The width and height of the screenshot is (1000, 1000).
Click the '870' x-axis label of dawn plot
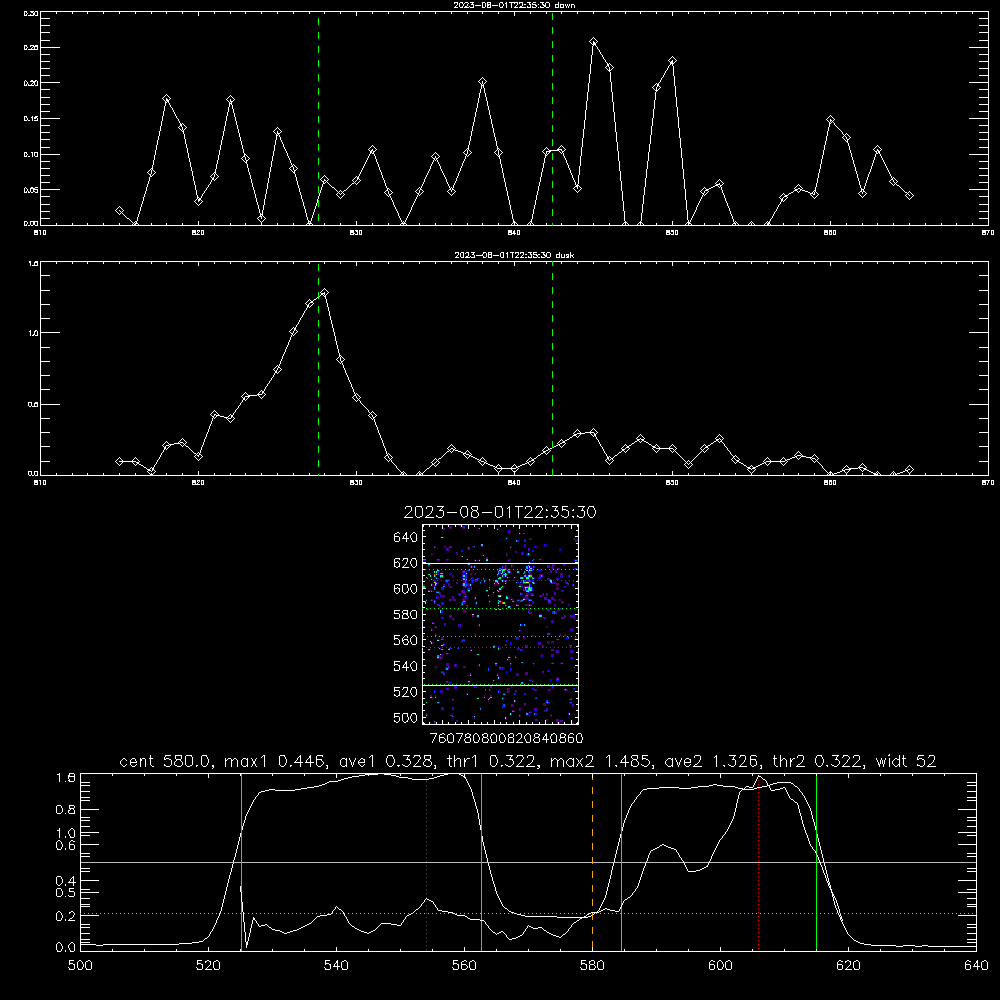click(x=988, y=233)
